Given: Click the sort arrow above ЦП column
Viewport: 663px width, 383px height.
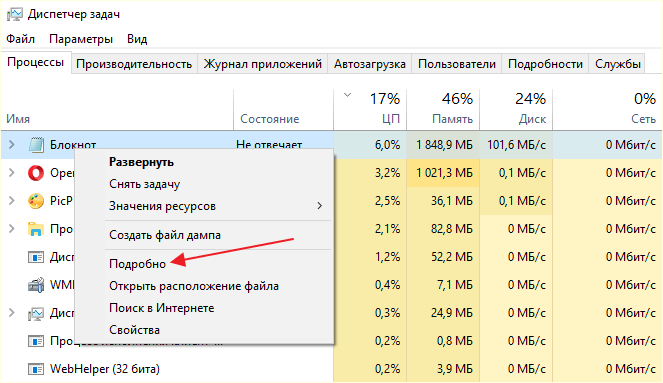Looking at the screenshot, I should [x=348, y=95].
